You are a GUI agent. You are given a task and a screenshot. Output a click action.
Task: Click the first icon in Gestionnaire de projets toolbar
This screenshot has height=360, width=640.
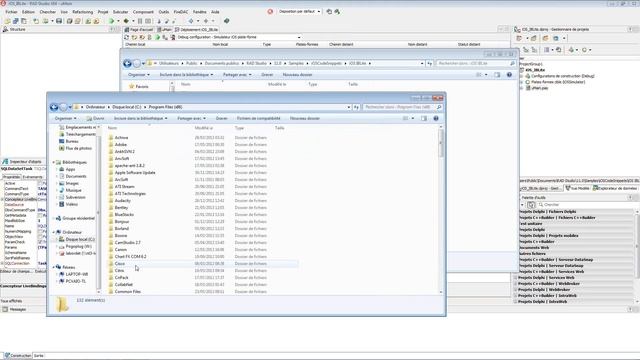pyautogui.click(x=519, y=38)
